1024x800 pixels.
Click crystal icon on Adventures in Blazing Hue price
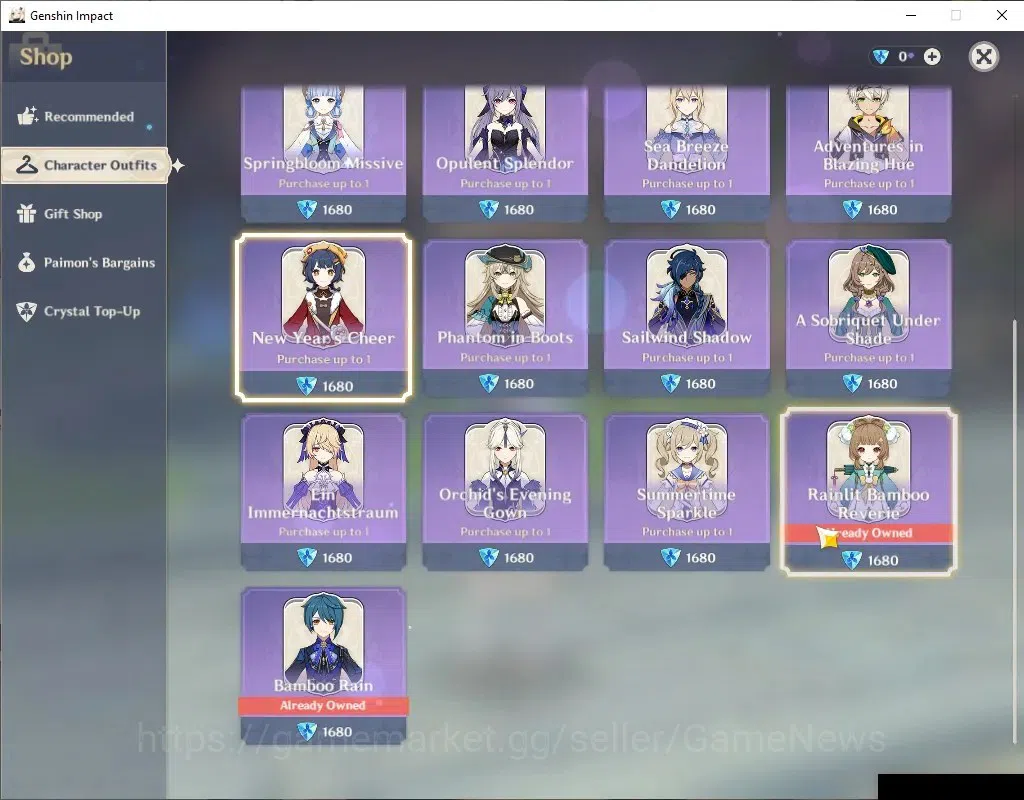point(852,210)
